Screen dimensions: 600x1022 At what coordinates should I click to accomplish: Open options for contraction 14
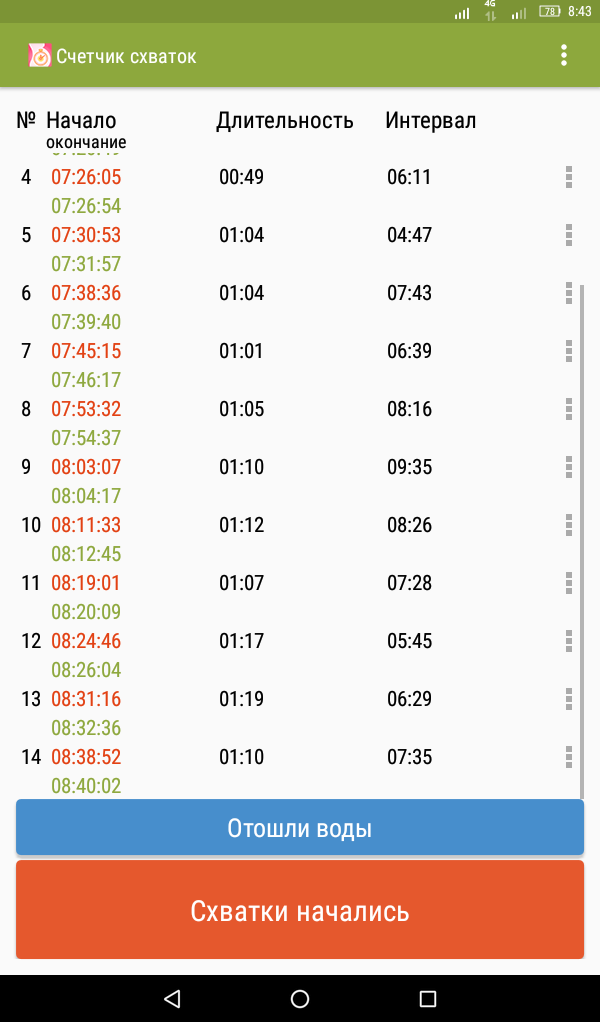coord(569,757)
